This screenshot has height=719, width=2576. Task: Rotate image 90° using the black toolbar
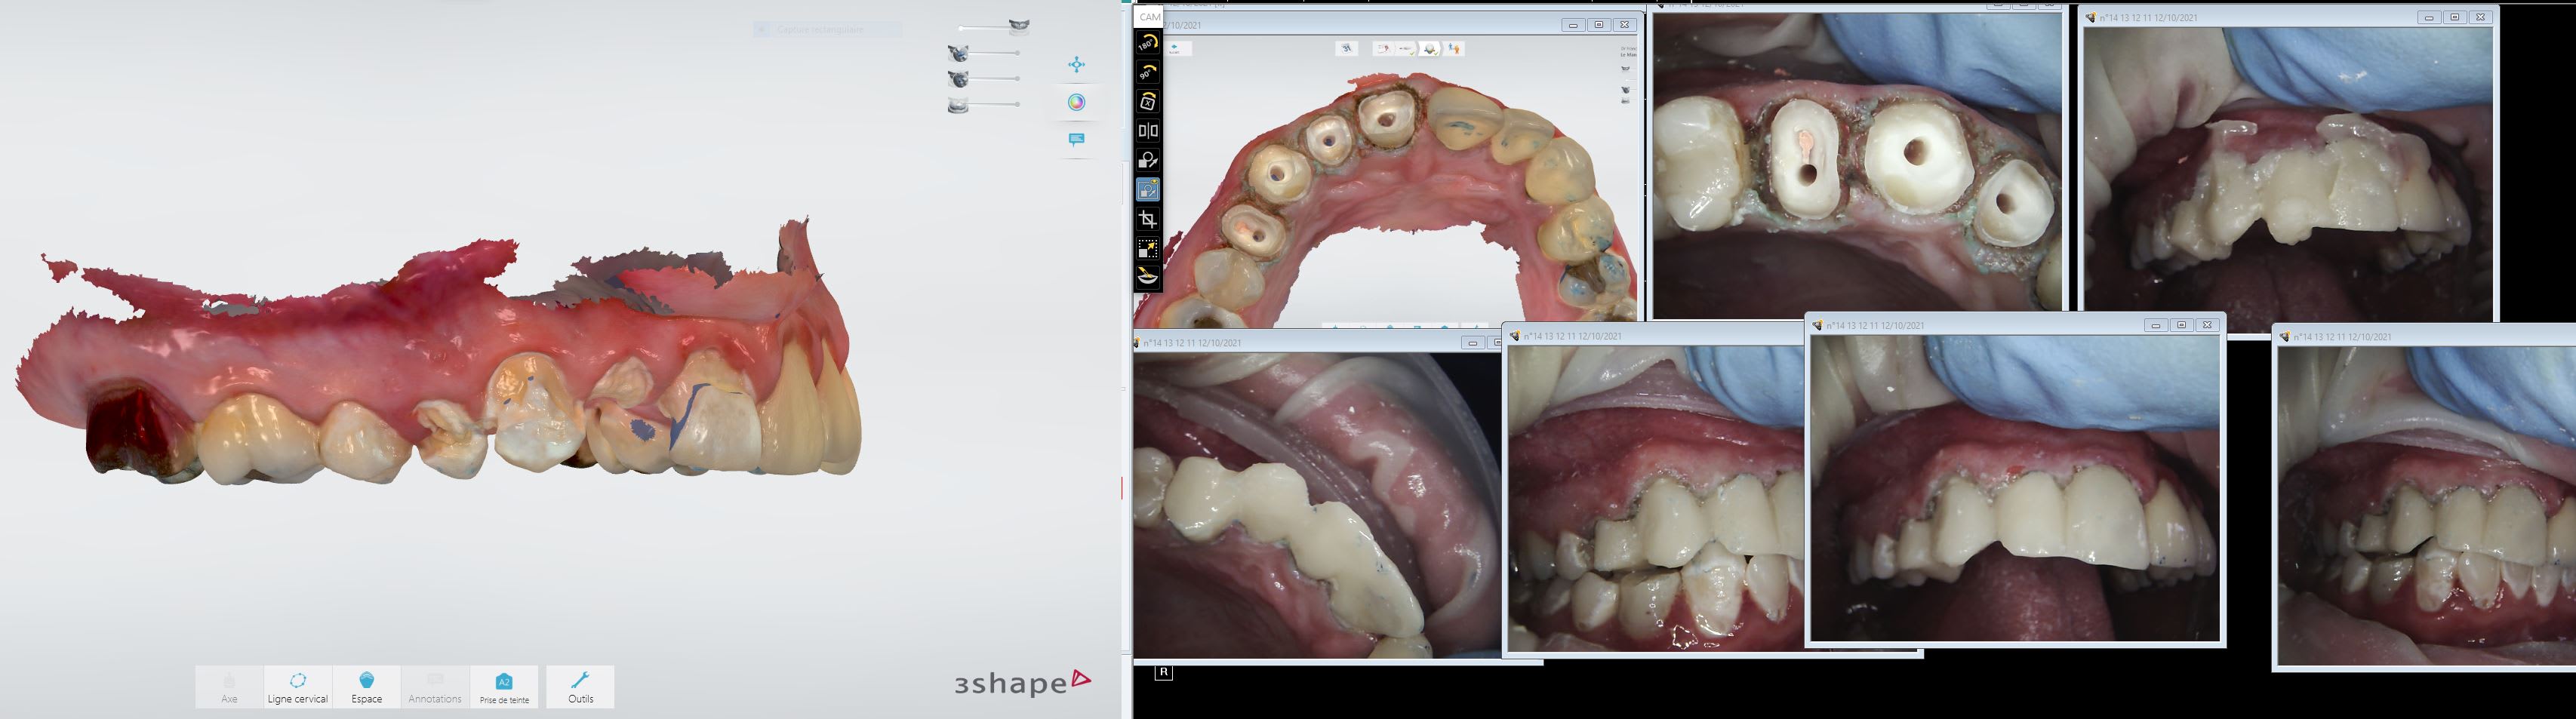pyautogui.click(x=1147, y=73)
